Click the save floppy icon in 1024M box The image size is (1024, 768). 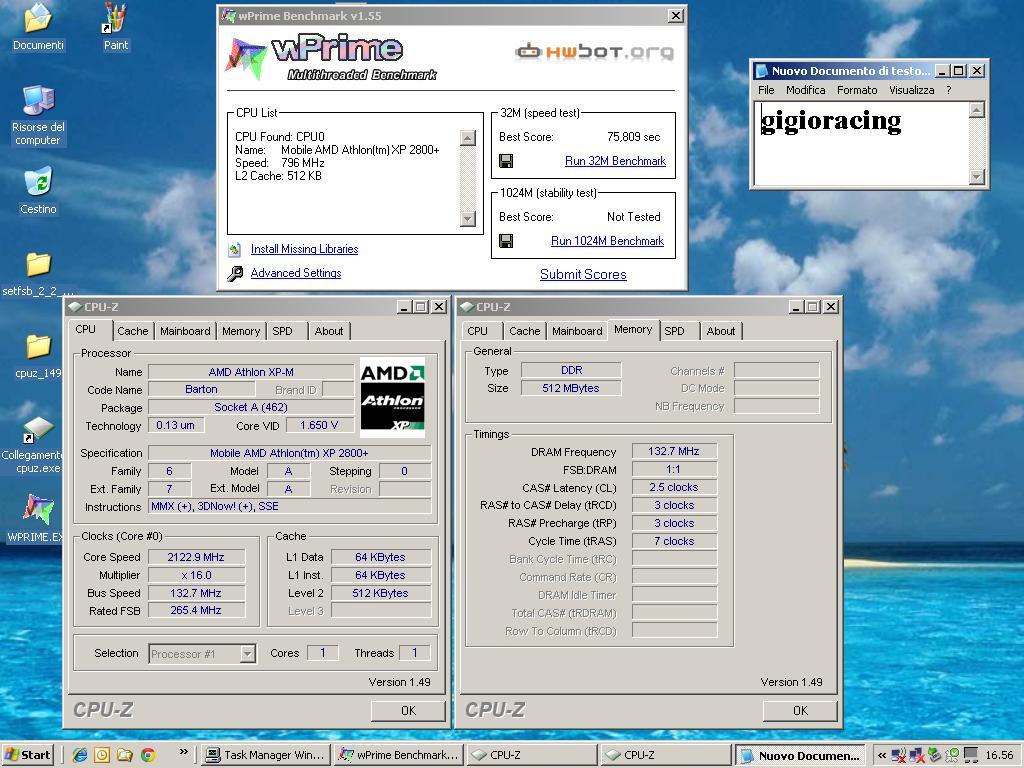click(505, 241)
